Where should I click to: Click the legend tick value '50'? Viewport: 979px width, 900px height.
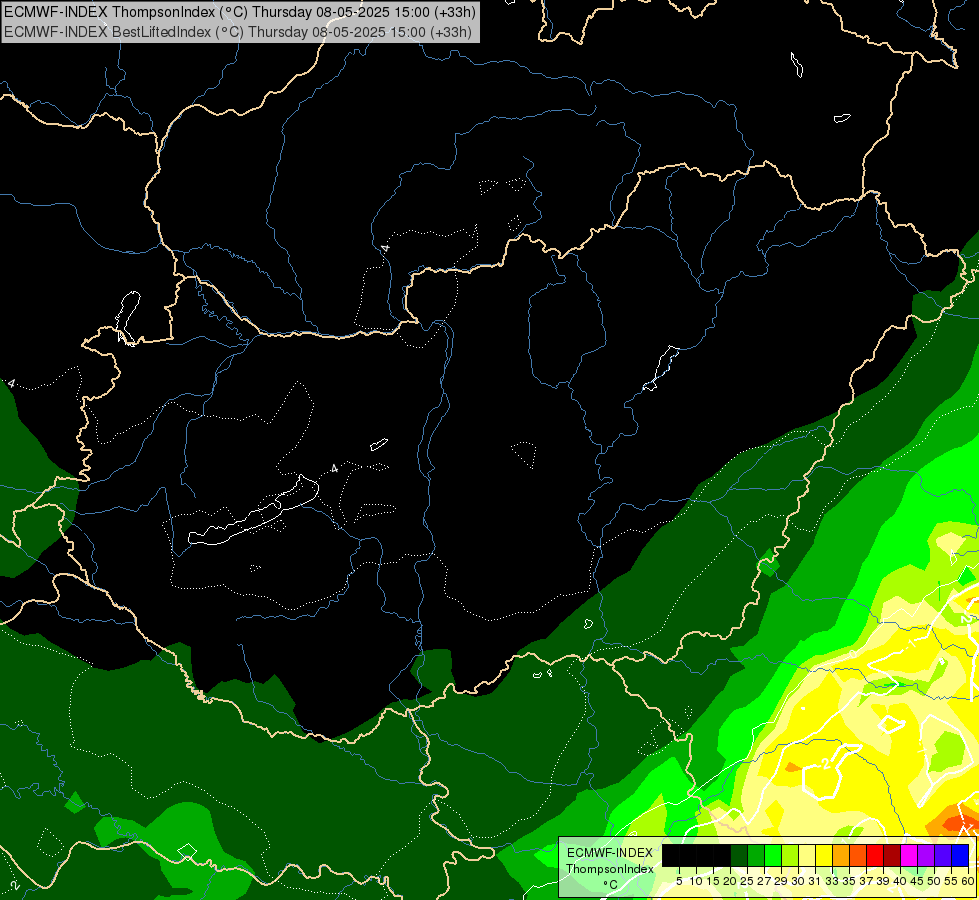935,881
